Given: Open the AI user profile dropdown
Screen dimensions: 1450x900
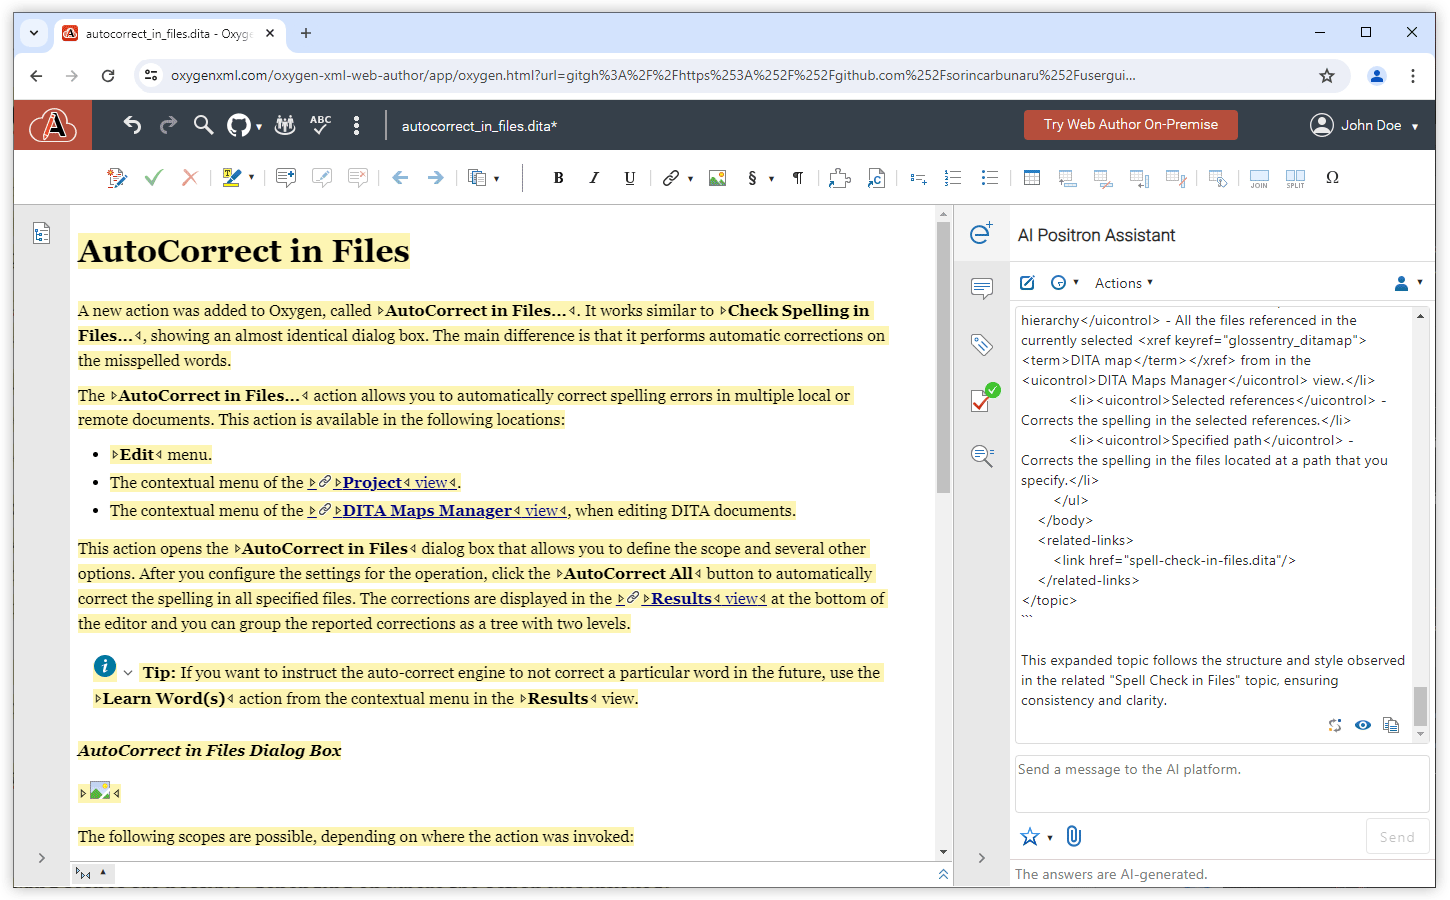Looking at the screenshot, I should pos(1408,283).
